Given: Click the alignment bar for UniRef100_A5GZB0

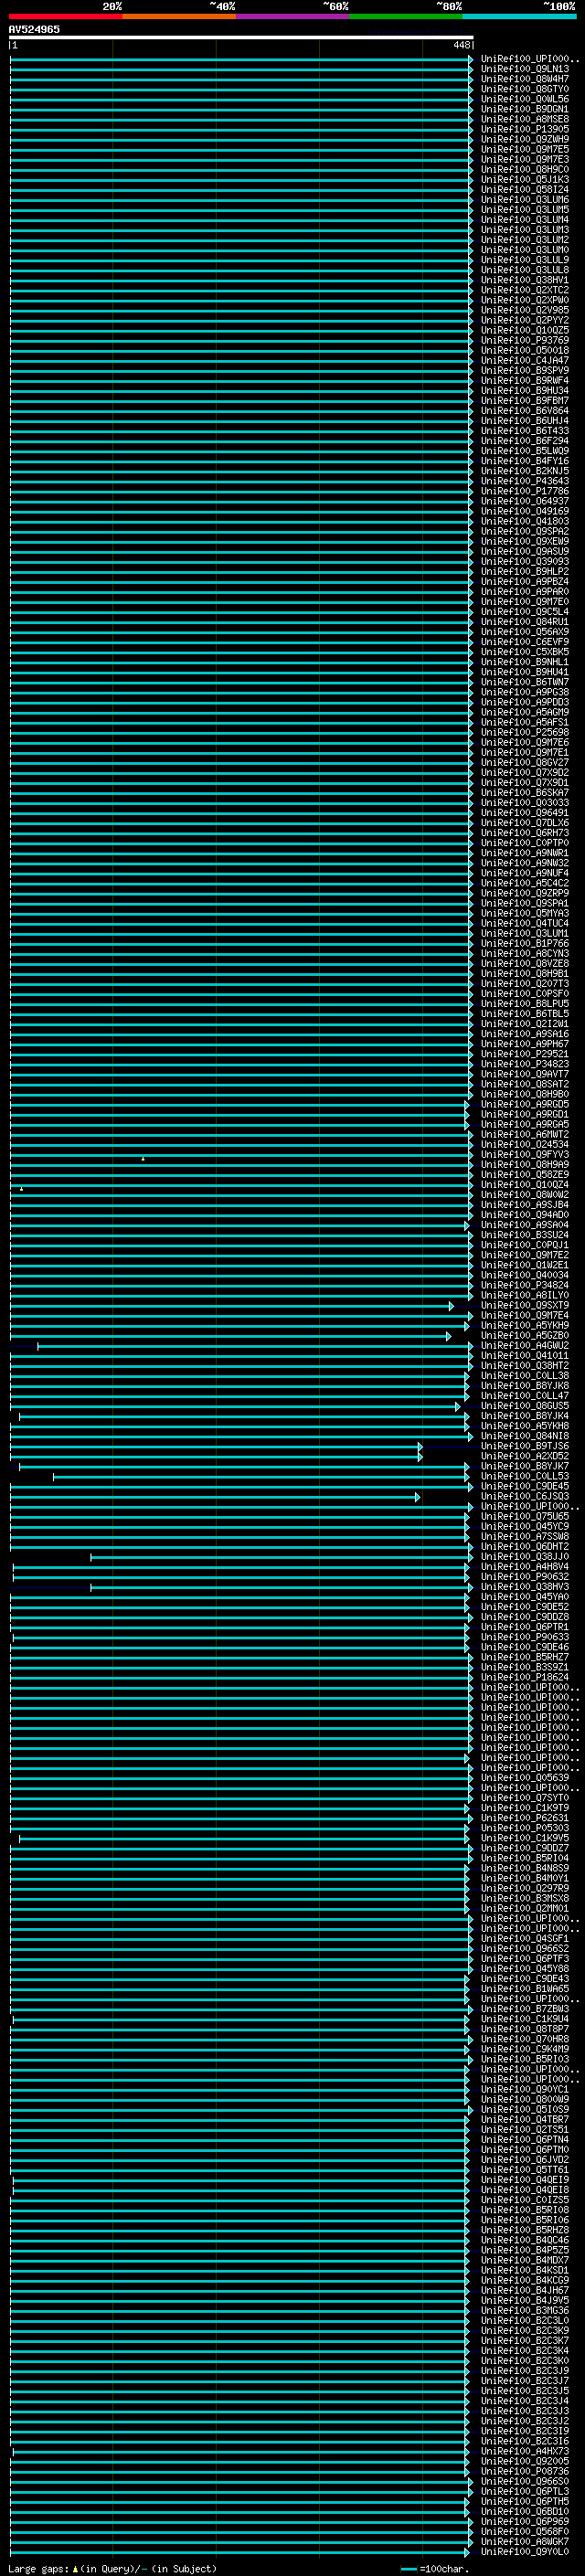Looking at the screenshot, I should point(230,1336).
